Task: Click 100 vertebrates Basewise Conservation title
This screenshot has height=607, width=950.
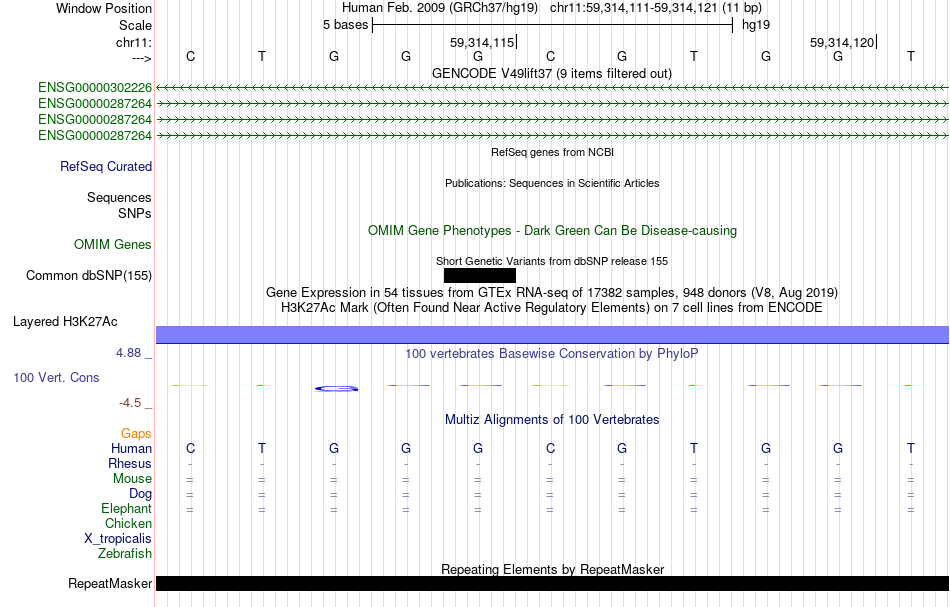Action: [552, 354]
